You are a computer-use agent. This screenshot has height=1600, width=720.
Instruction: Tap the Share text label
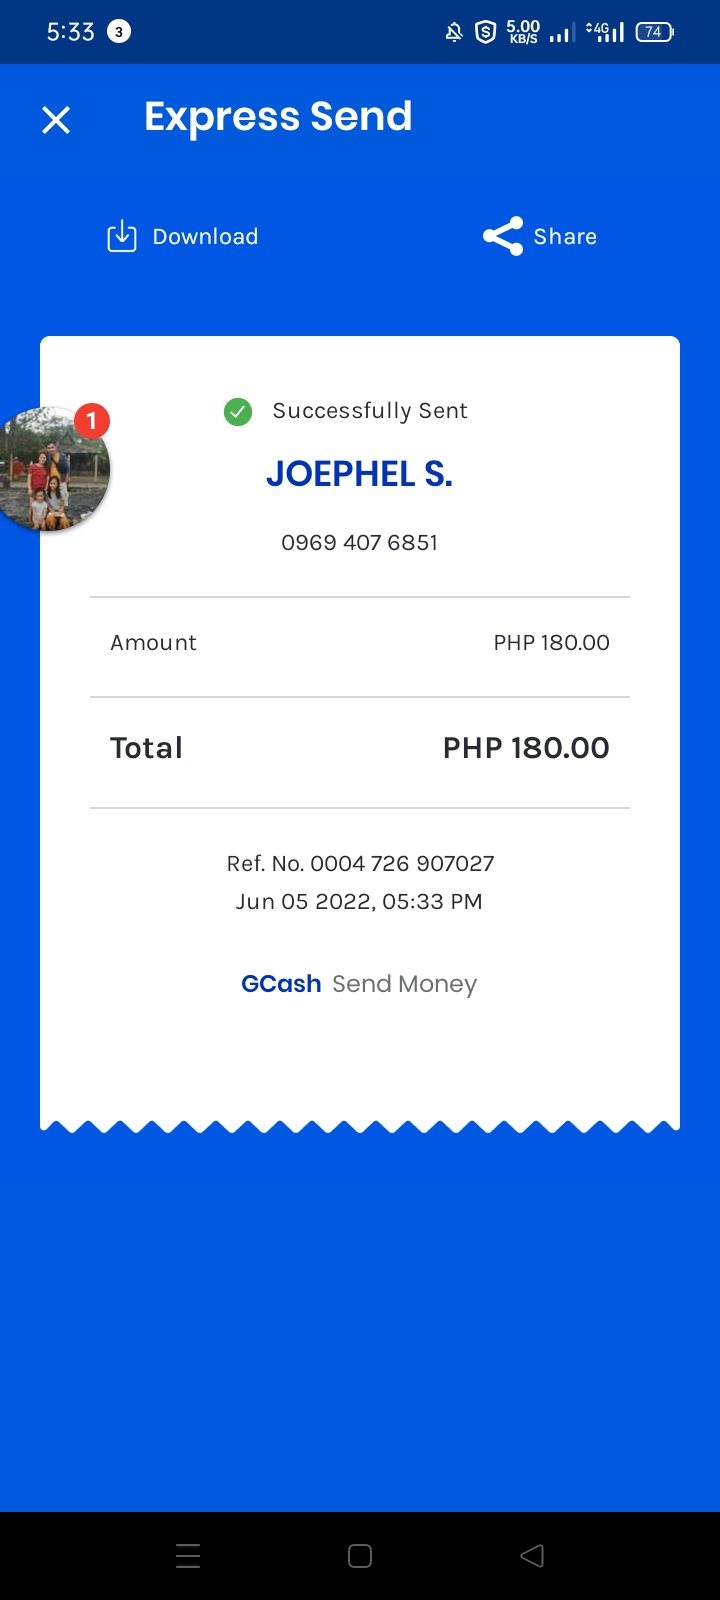(565, 237)
